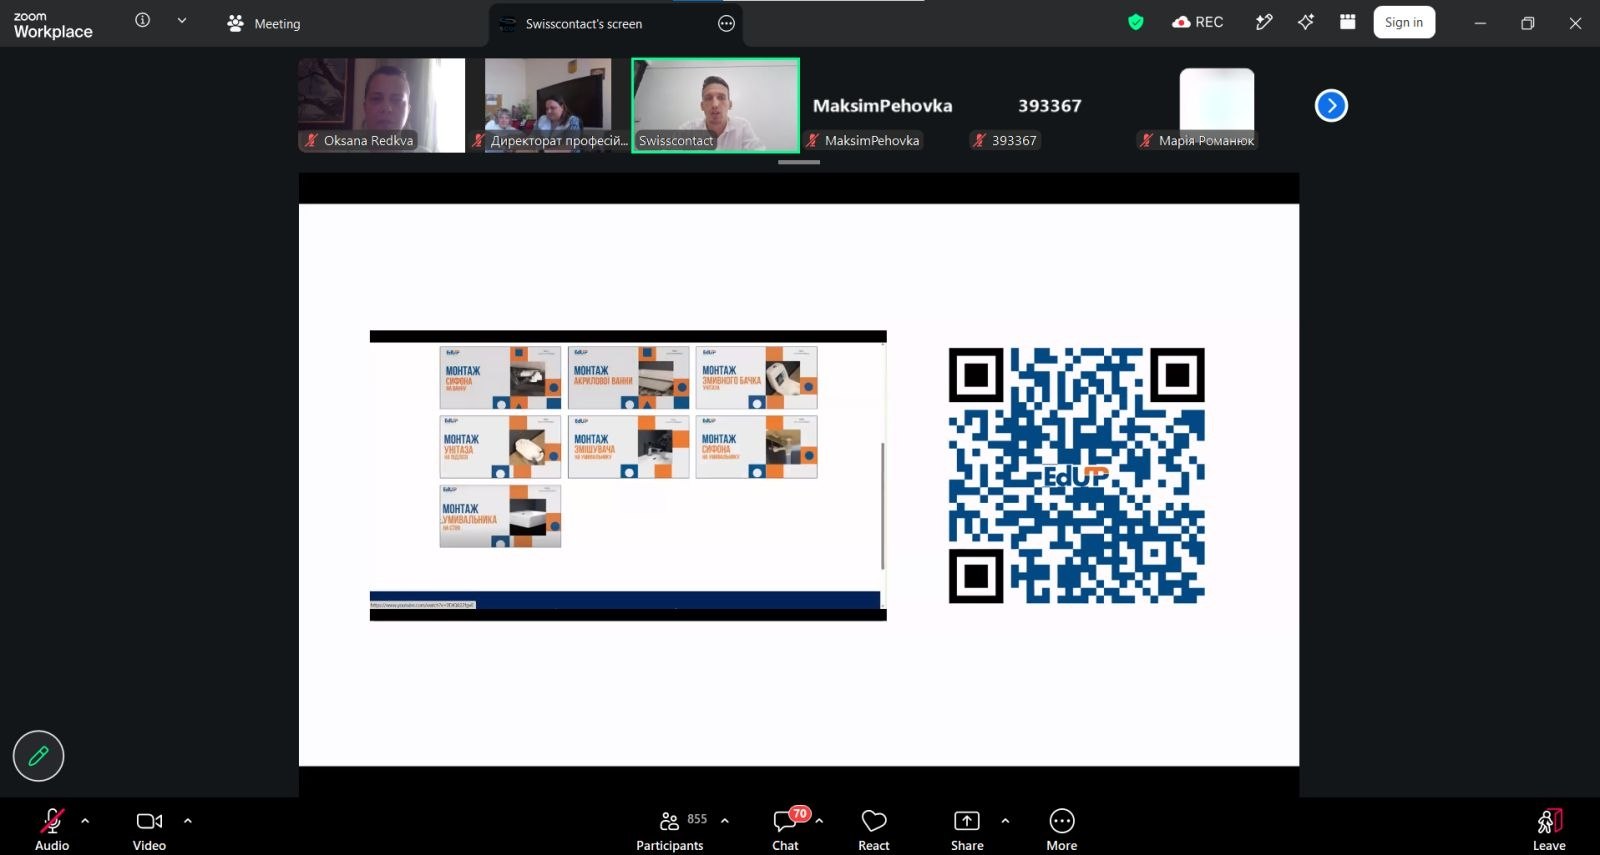Leave the meeting
Image resolution: width=1600 pixels, height=855 pixels.
1549,830
